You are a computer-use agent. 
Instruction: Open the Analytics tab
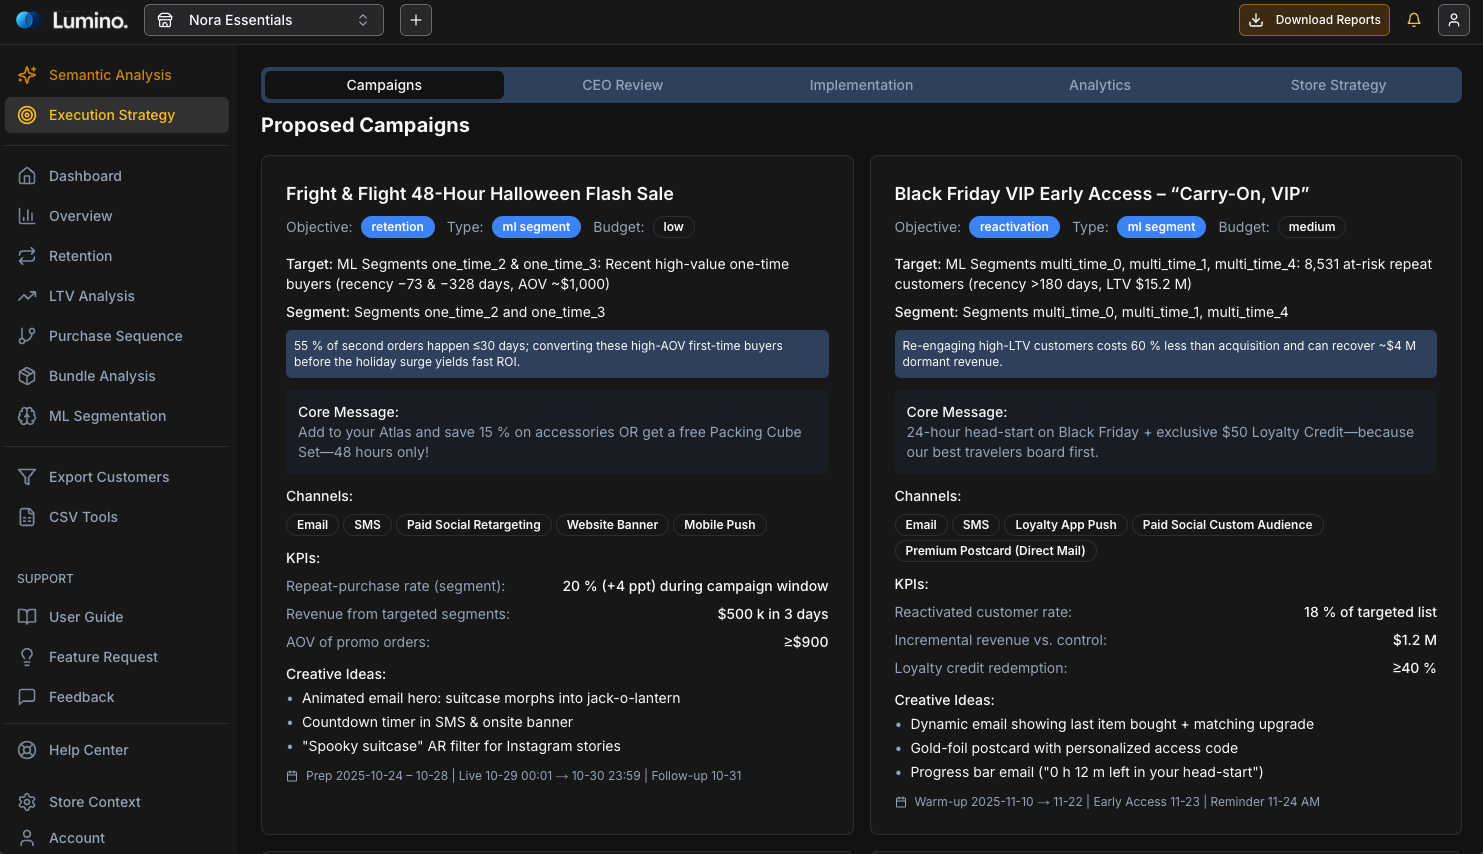tap(1099, 85)
